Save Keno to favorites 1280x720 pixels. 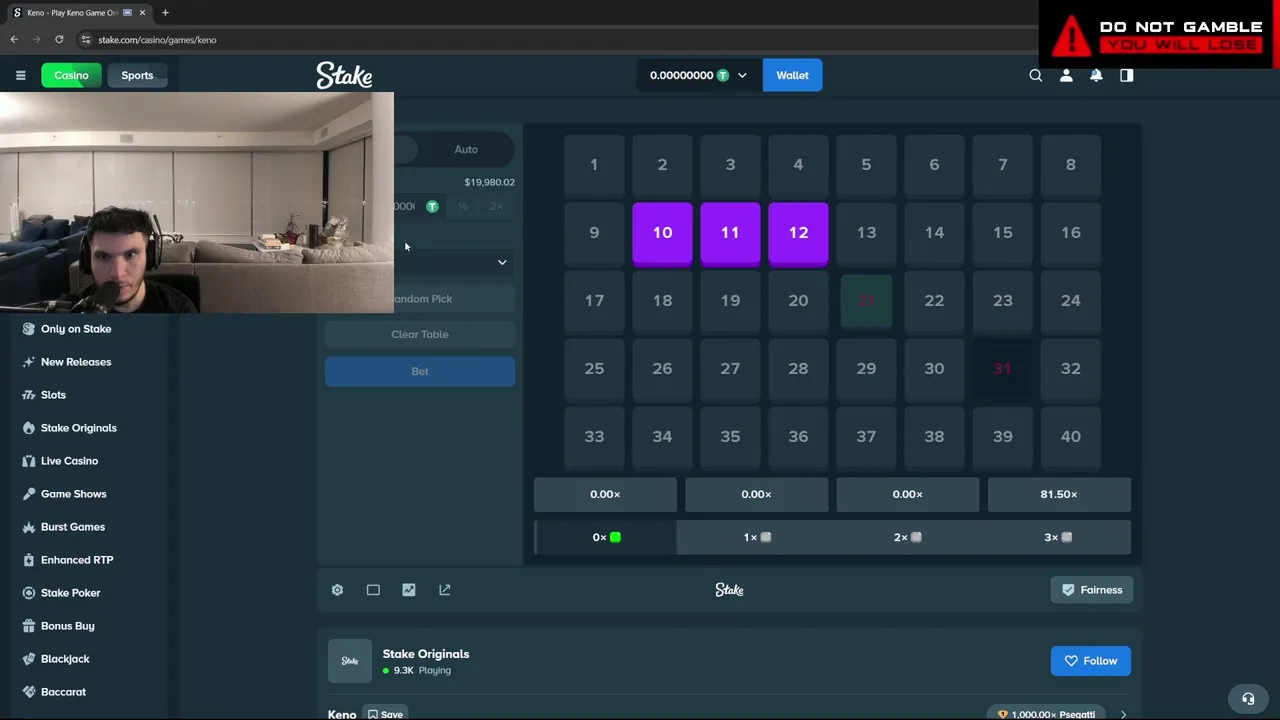[x=384, y=714]
